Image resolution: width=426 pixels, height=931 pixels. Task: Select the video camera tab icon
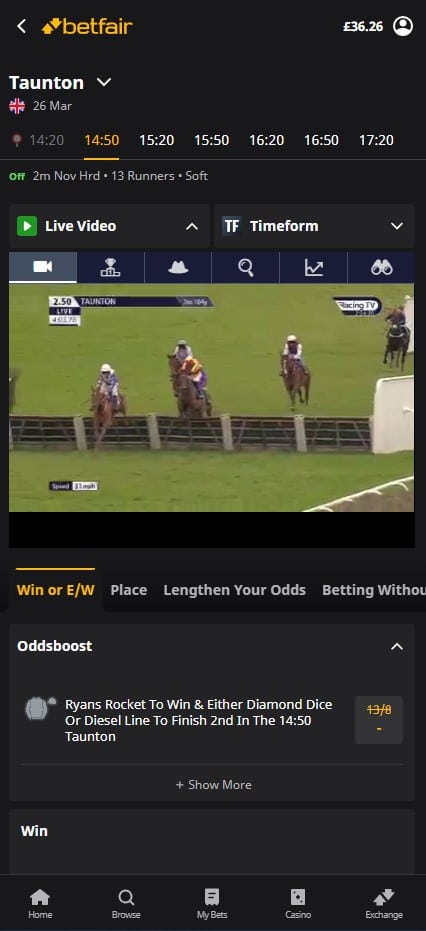[x=43, y=267]
